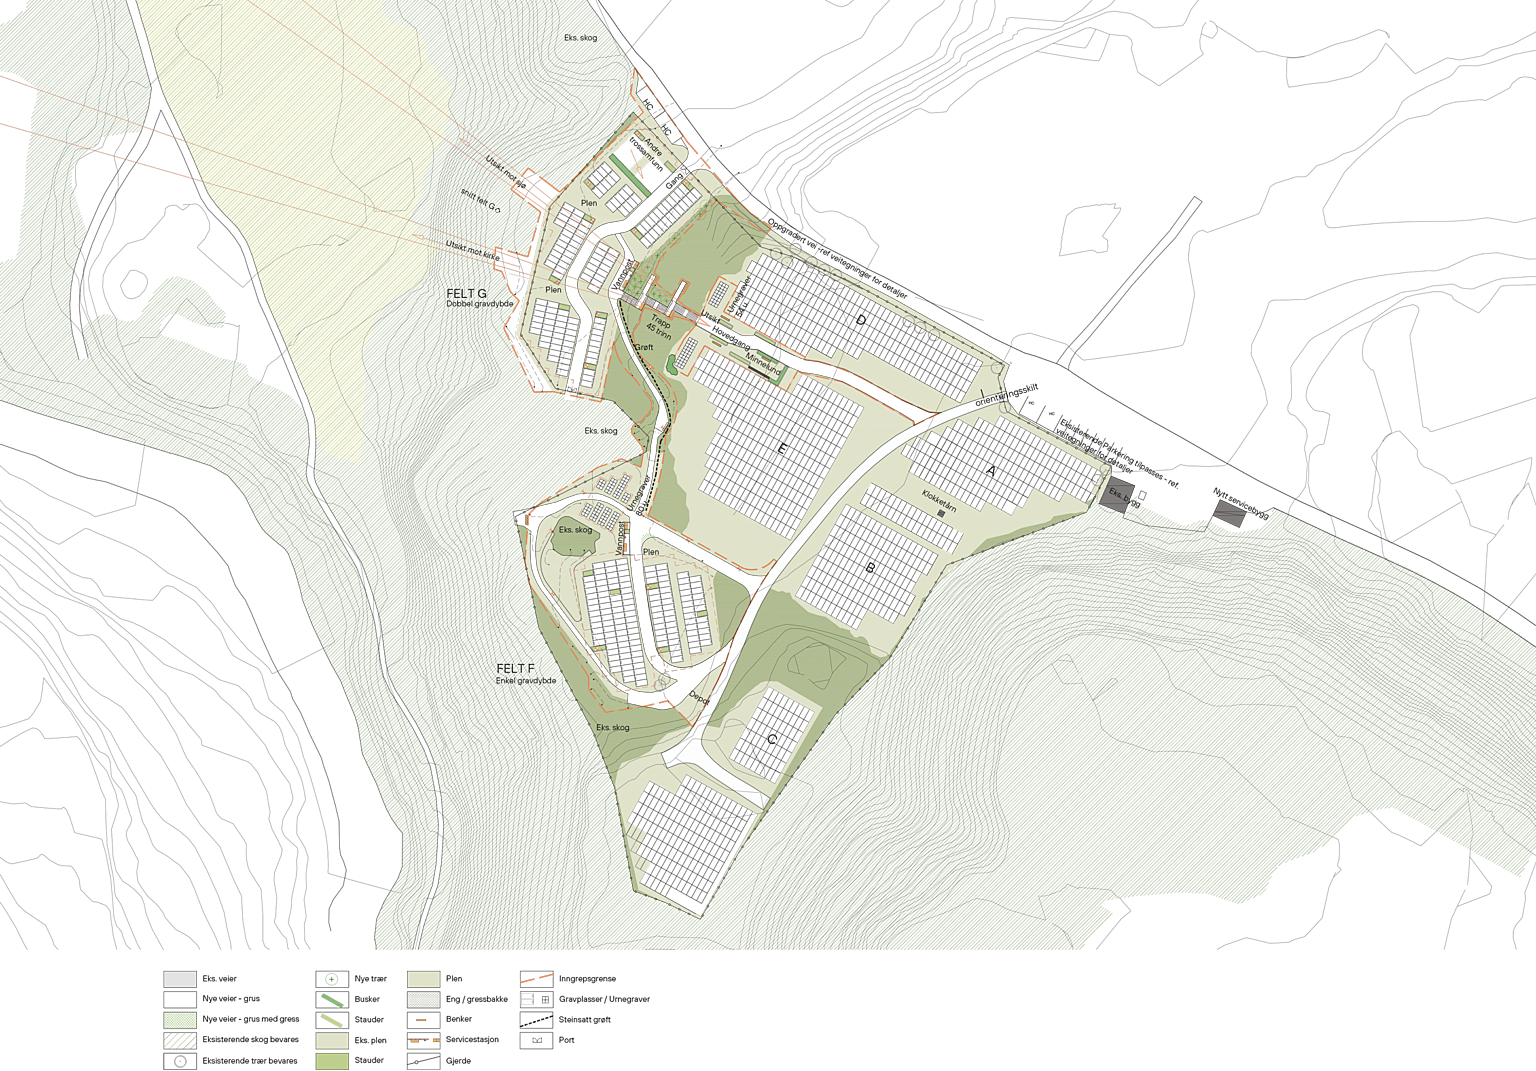Click the orange dashed line legend symbol
Image resolution: width=1536 pixels, height=1071 pixels.
coord(537,979)
